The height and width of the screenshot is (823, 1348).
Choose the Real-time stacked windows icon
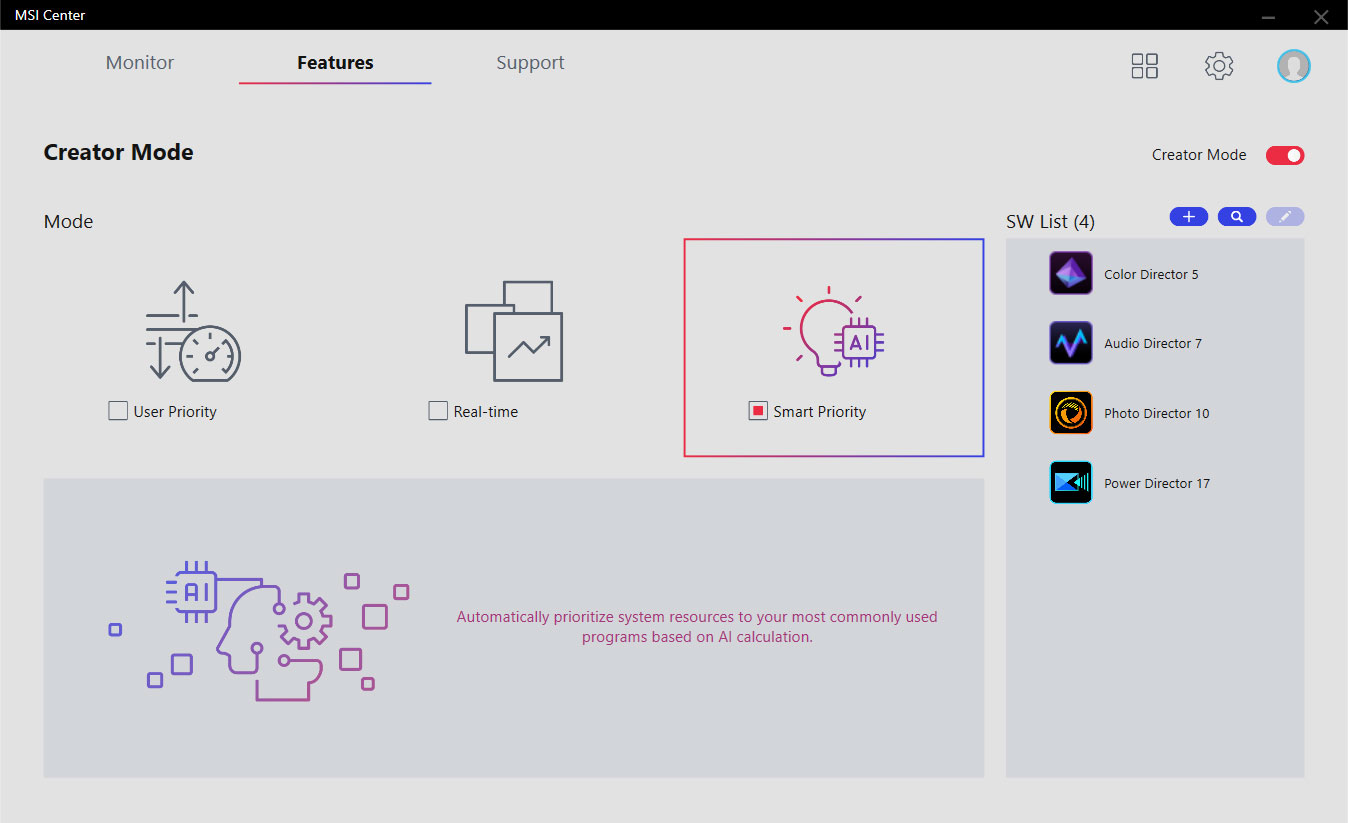514,331
